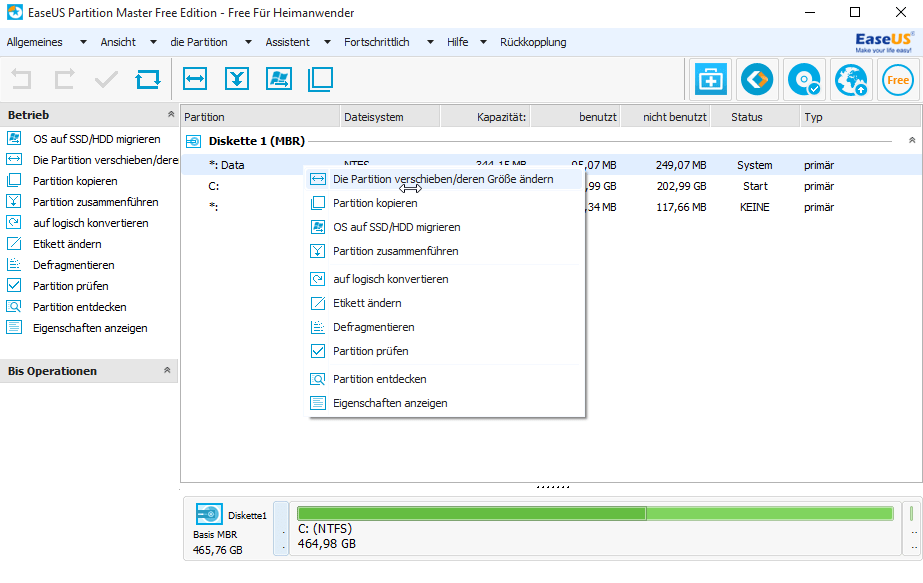Choose OS auf SSD/HDD migrieren in context menu
The height and width of the screenshot is (583, 923).
(444, 227)
